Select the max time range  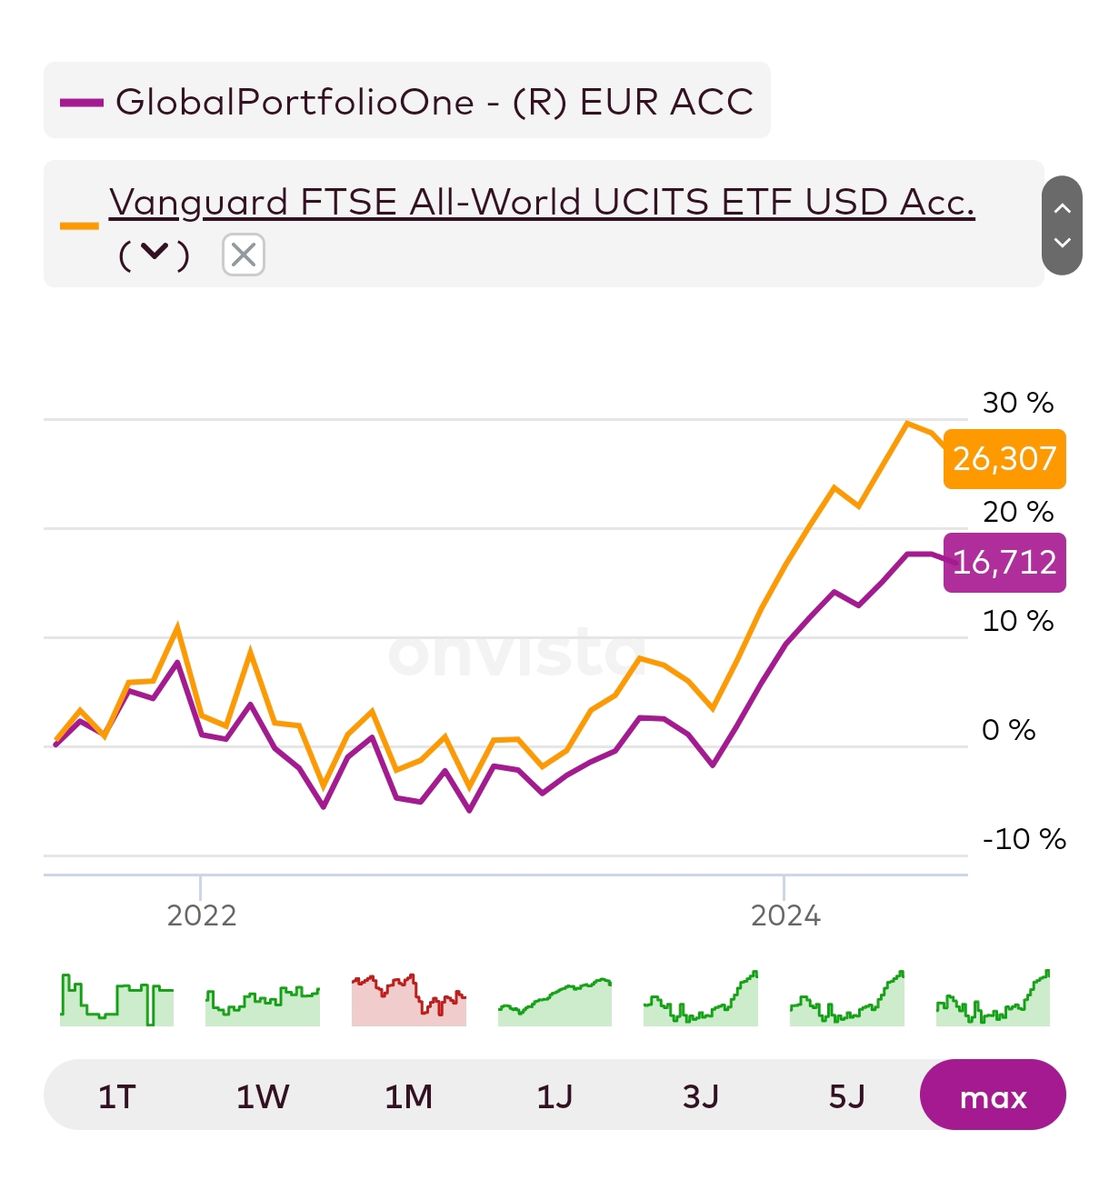(x=992, y=1097)
